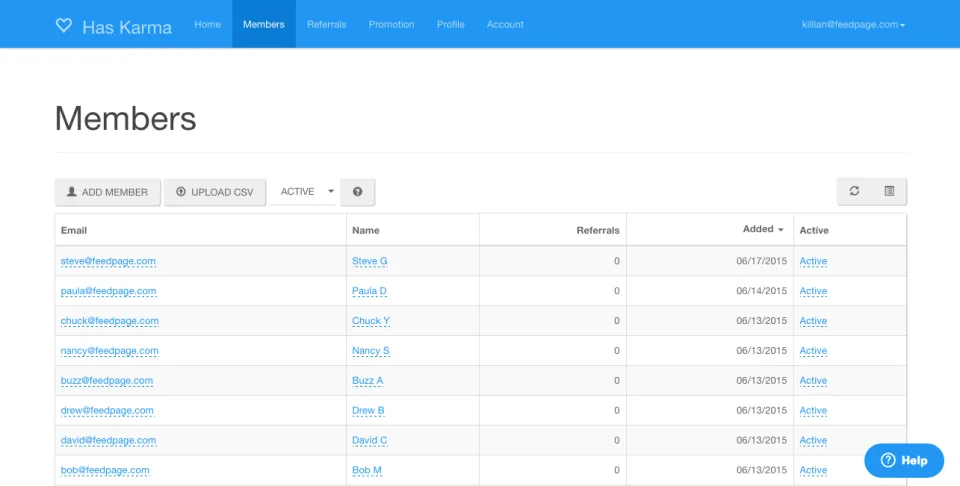Click the Upload CSV button
The height and width of the screenshot is (486, 960).
point(215,192)
